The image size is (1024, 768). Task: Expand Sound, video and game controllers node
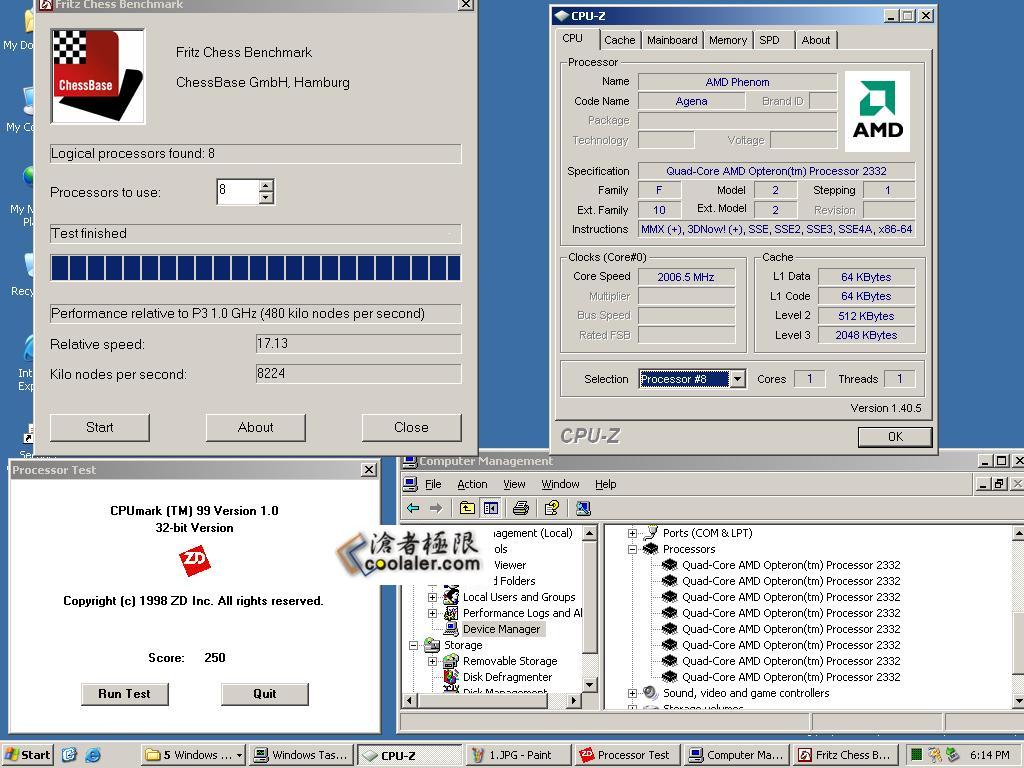click(632, 693)
